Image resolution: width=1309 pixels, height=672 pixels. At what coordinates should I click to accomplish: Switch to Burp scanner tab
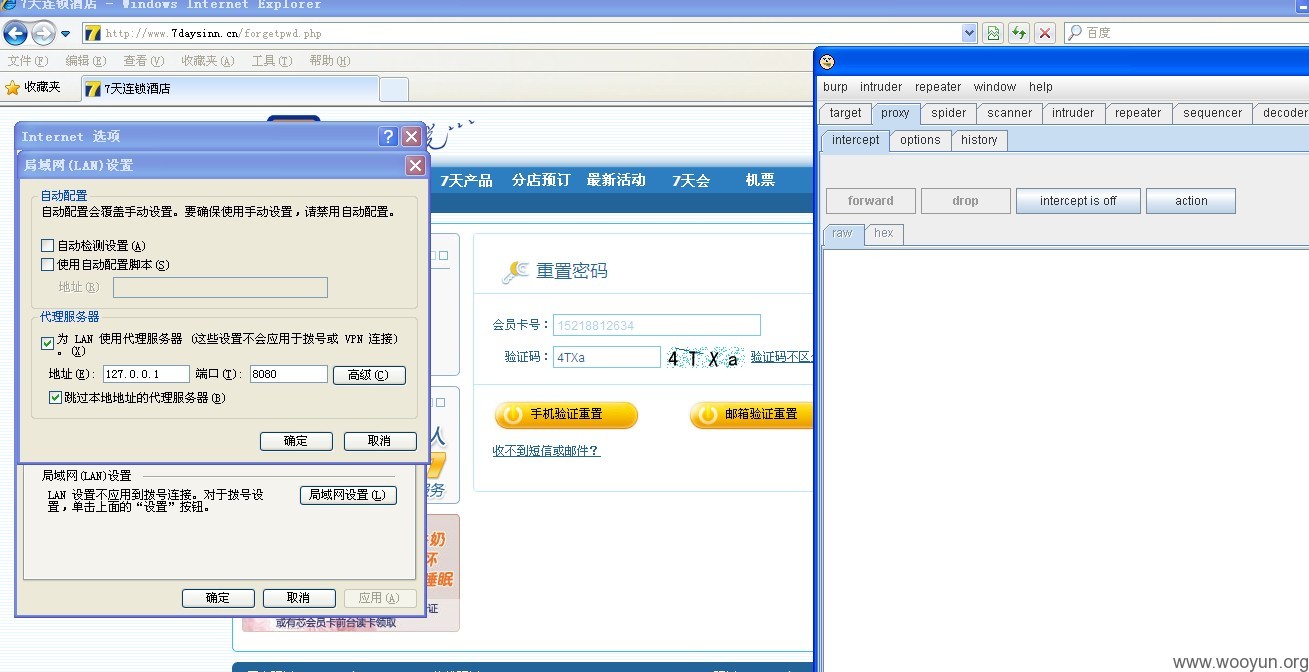point(1010,113)
